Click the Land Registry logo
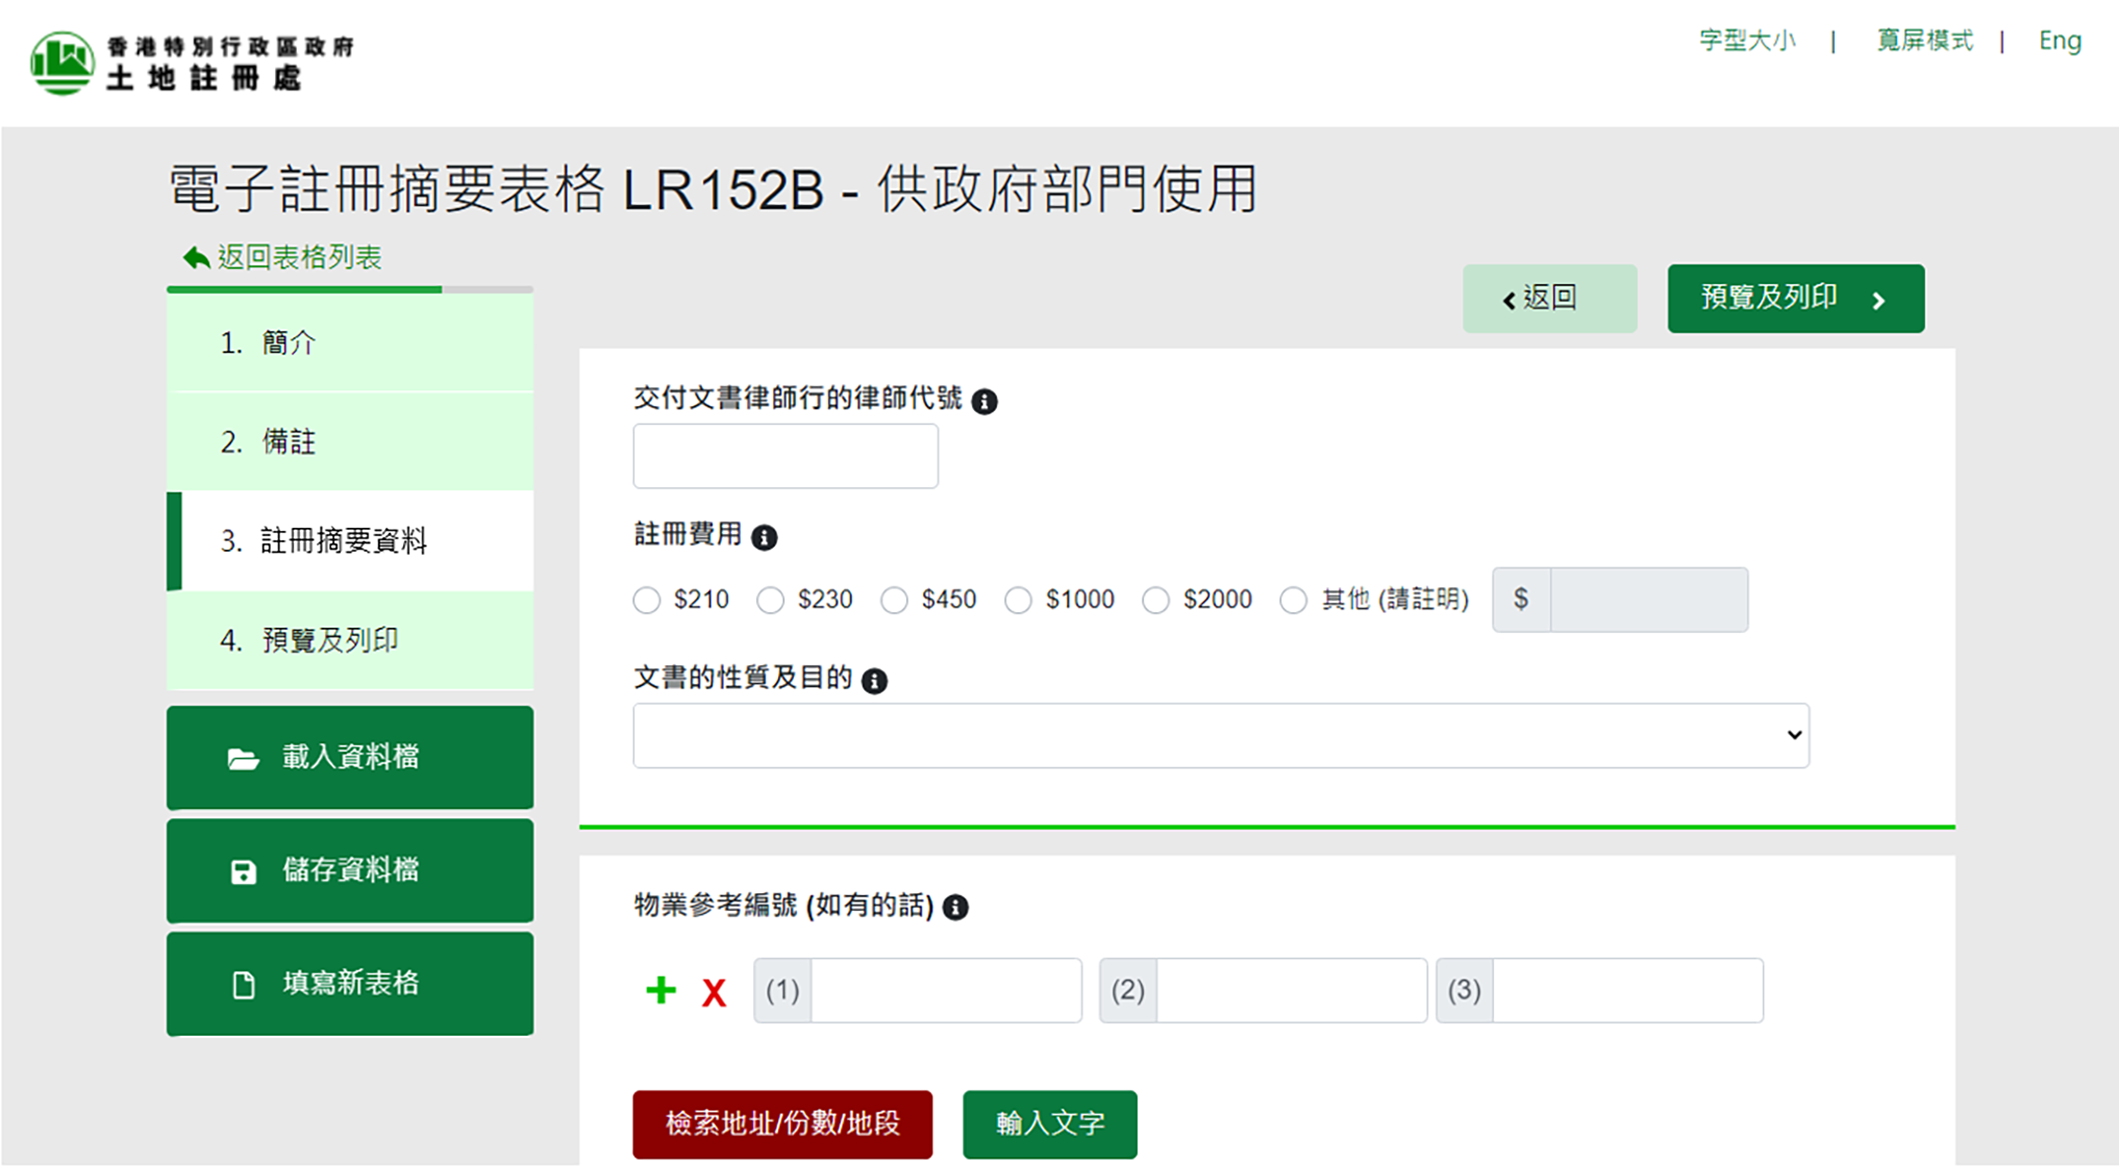This screenshot has width=2119, height=1167. (x=191, y=62)
